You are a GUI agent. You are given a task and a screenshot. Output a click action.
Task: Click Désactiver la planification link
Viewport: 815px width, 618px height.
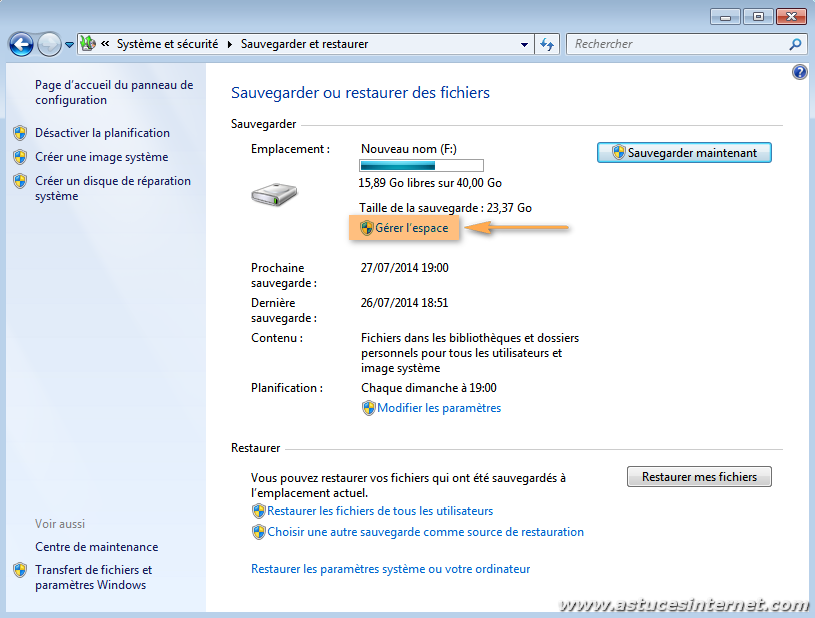tap(102, 133)
